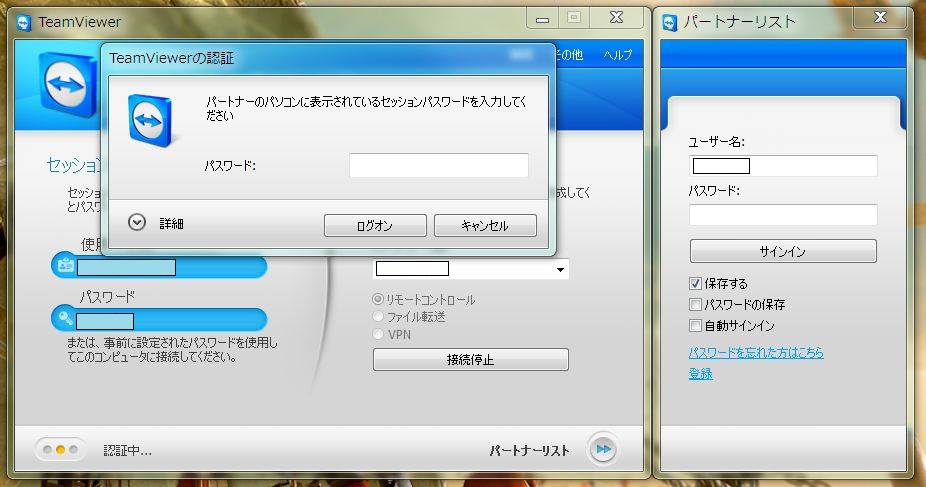
Task: Click the large TeamViewer logo in the main window
Action: tap(68, 86)
